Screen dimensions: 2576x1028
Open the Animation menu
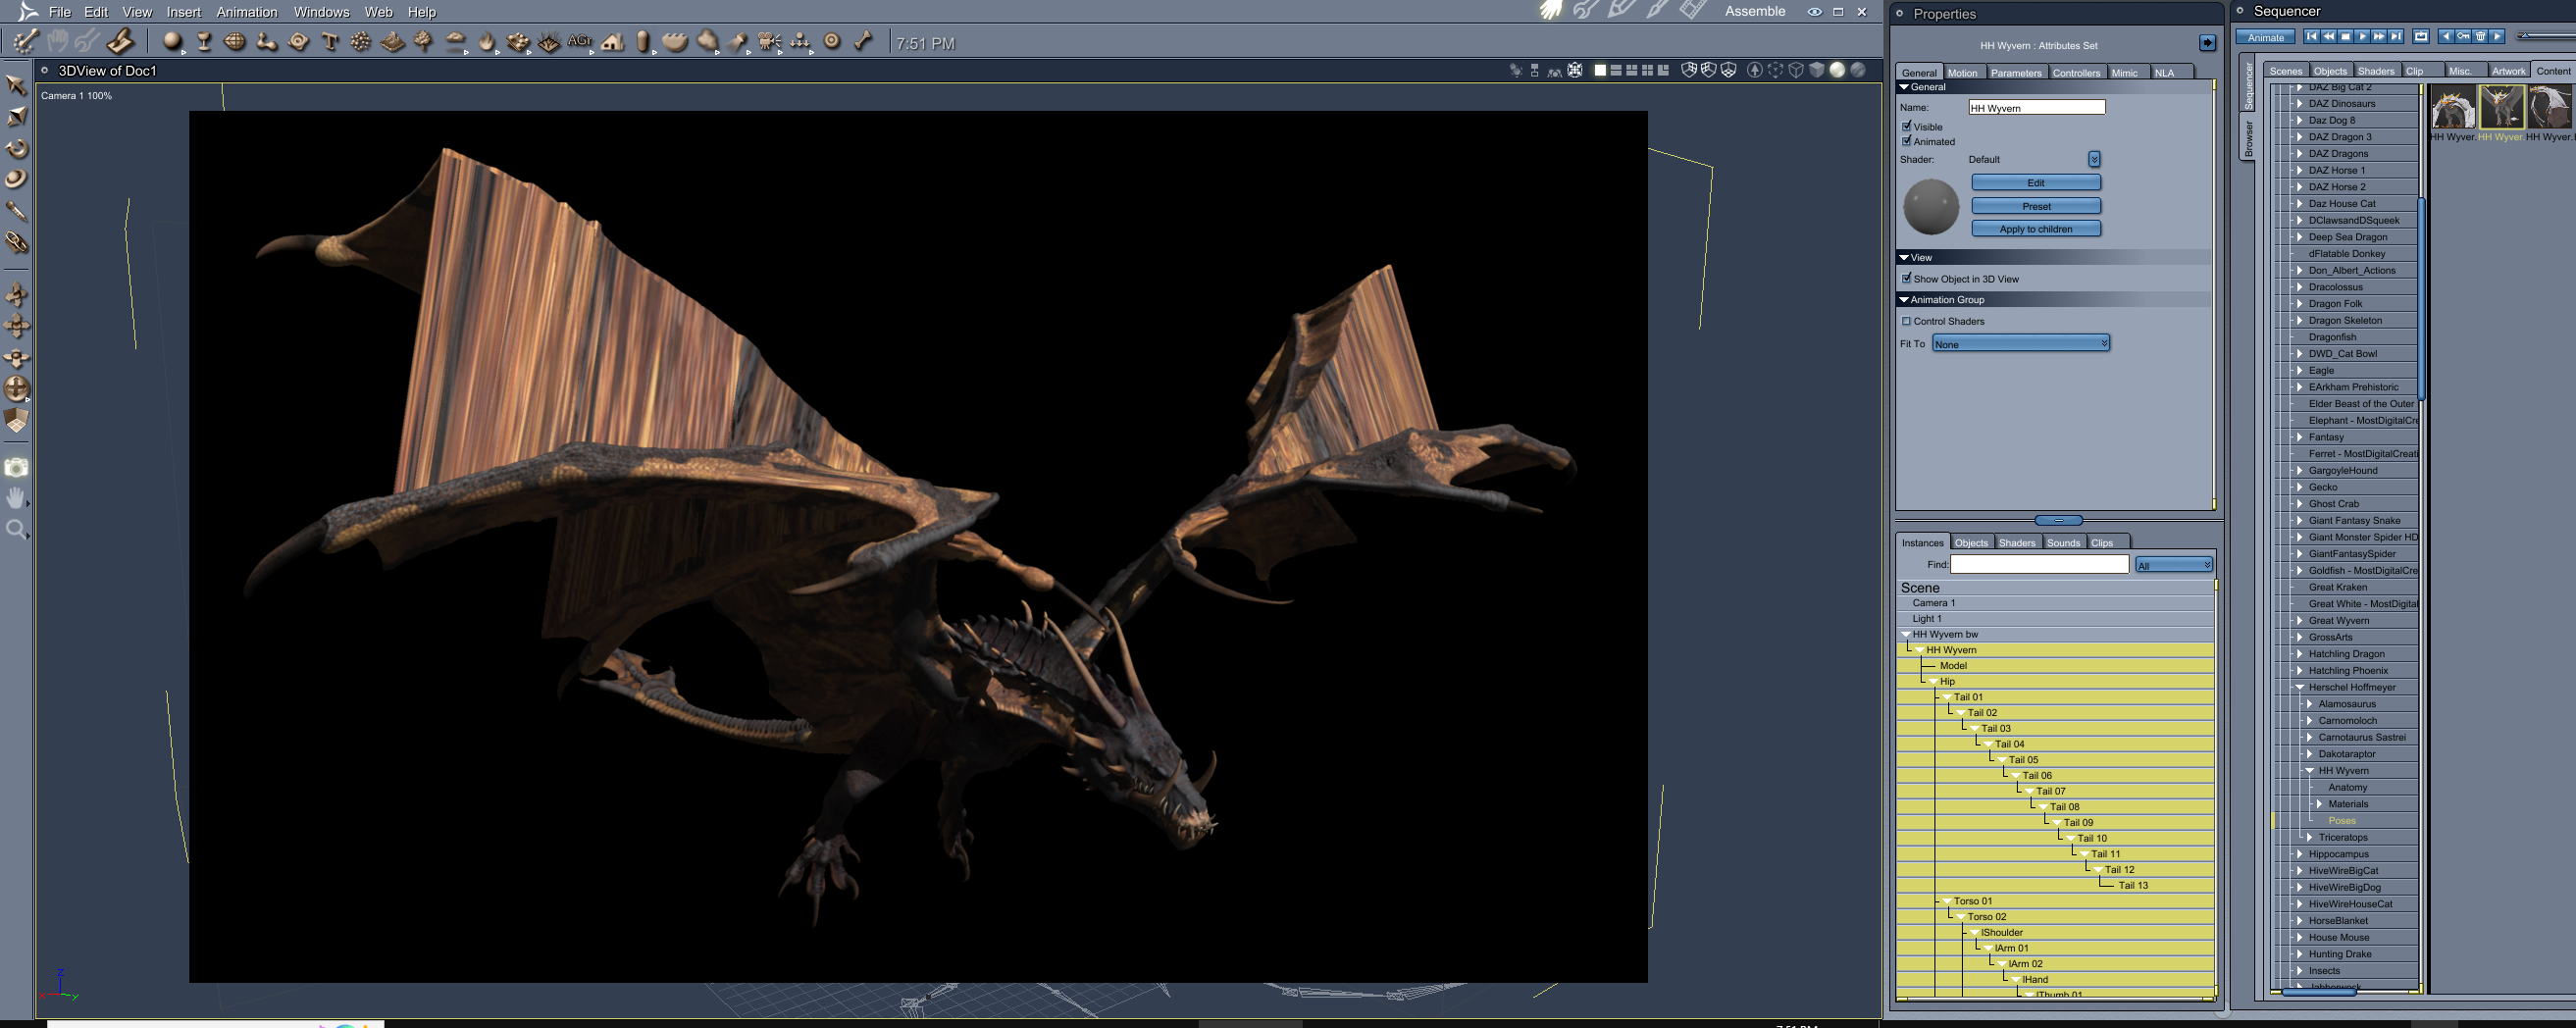click(x=247, y=12)
